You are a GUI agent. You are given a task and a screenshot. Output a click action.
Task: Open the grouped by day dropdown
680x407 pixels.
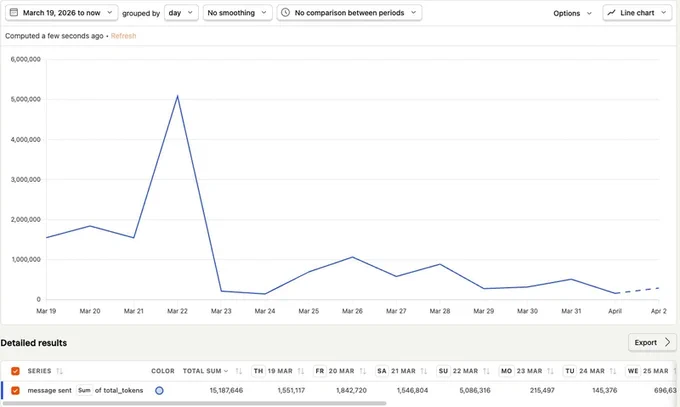pyautogui.click(x=181, y=13)
